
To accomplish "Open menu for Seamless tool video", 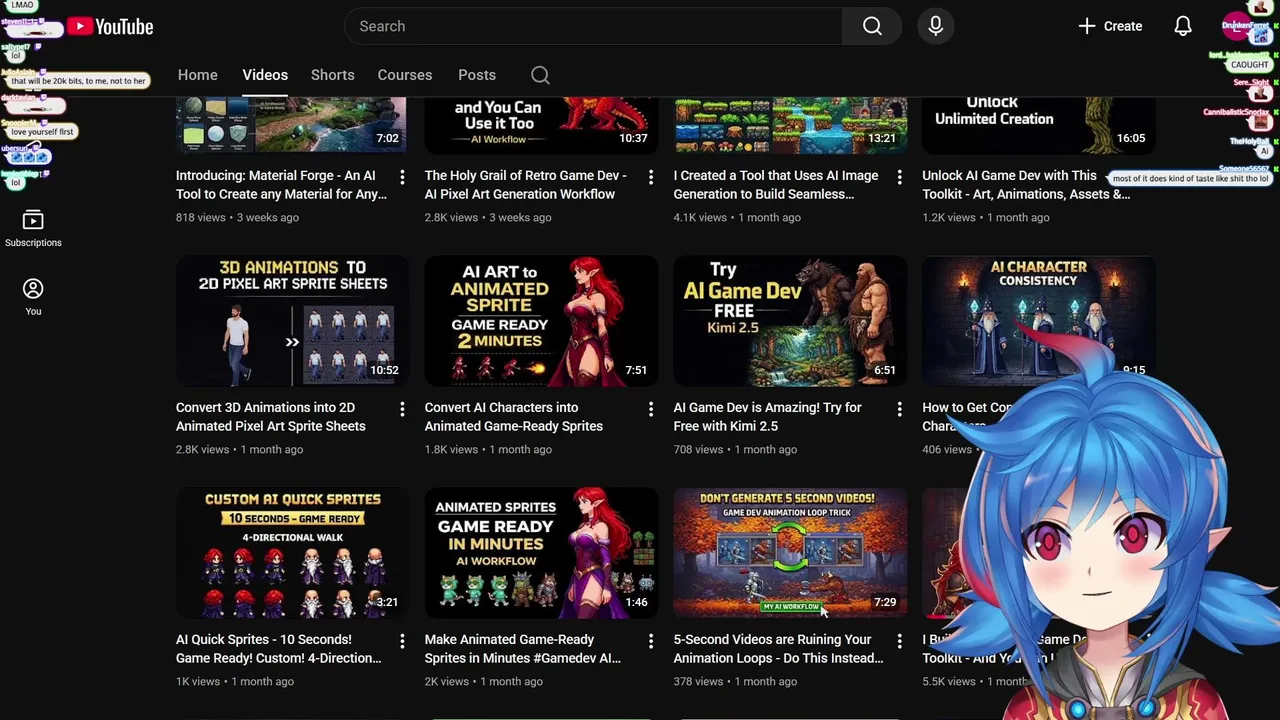I will 899,177.
